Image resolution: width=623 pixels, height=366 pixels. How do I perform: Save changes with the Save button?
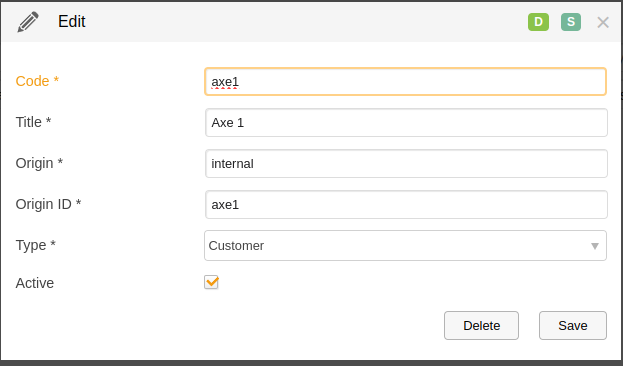tap(573, 325)
